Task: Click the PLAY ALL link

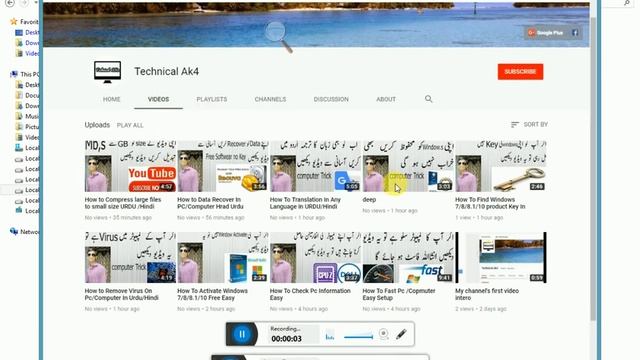Action: click(130, 125)
